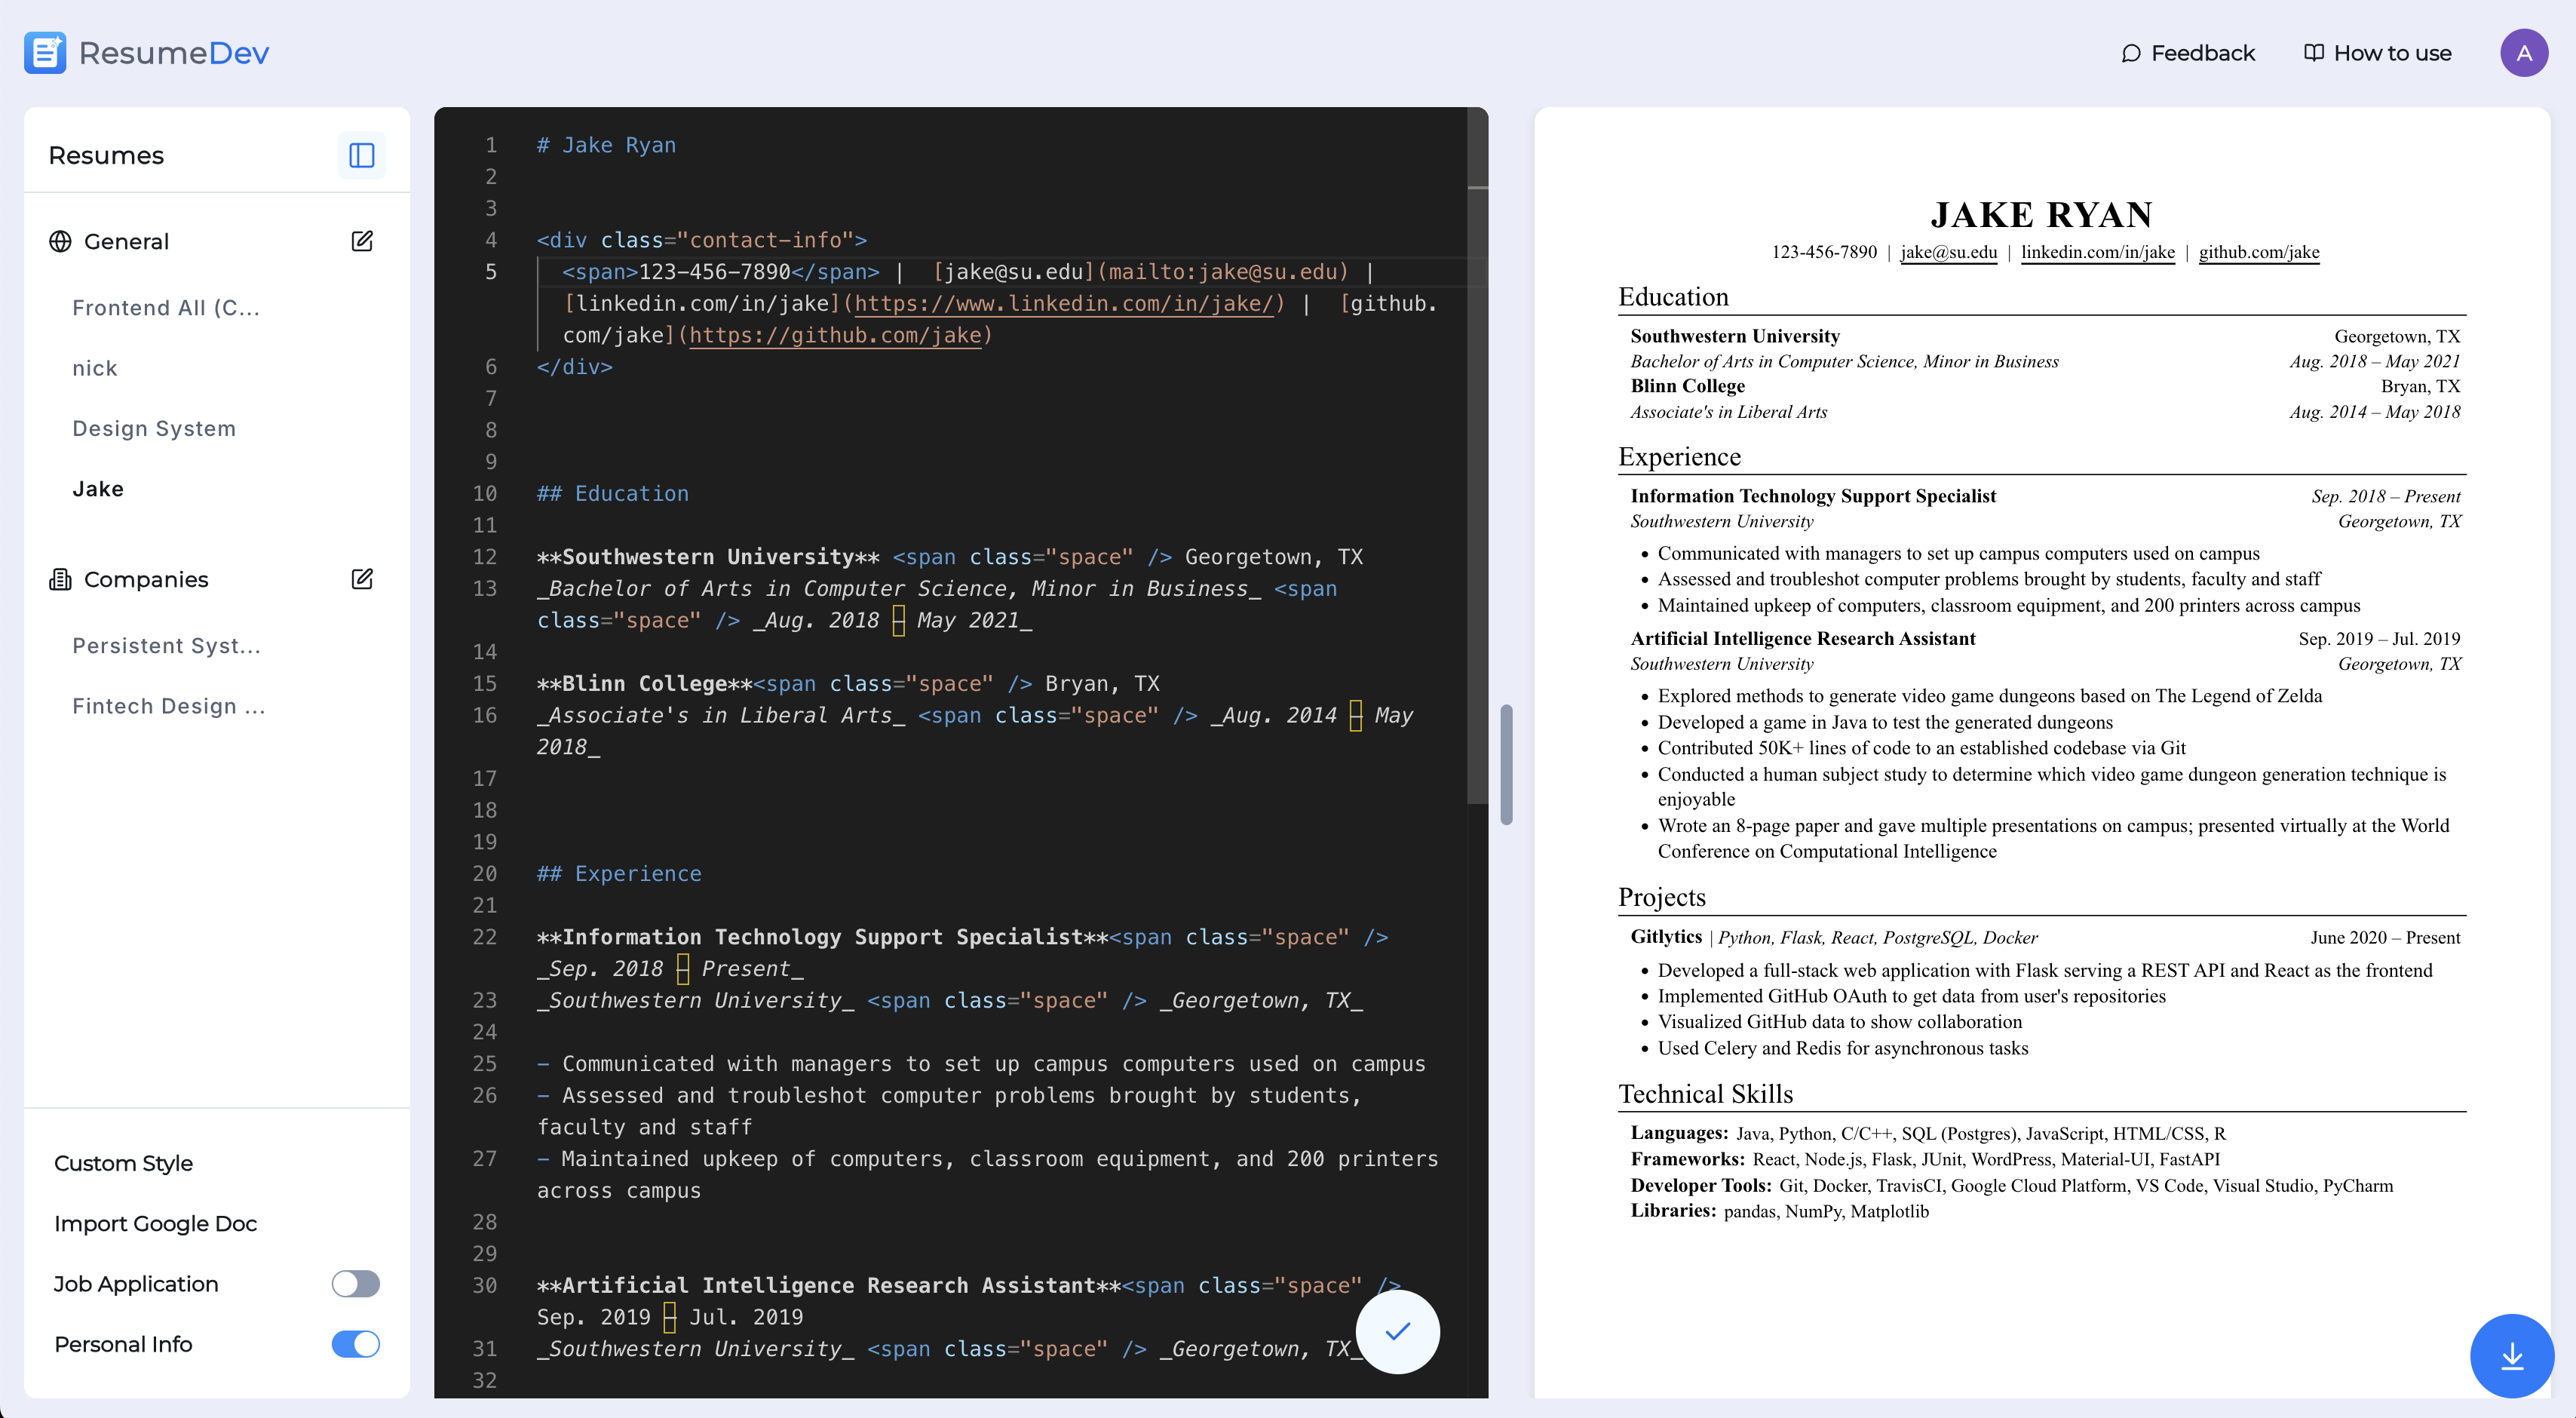
Task: Click the edit icon next to General
Action: pos(362,241)
